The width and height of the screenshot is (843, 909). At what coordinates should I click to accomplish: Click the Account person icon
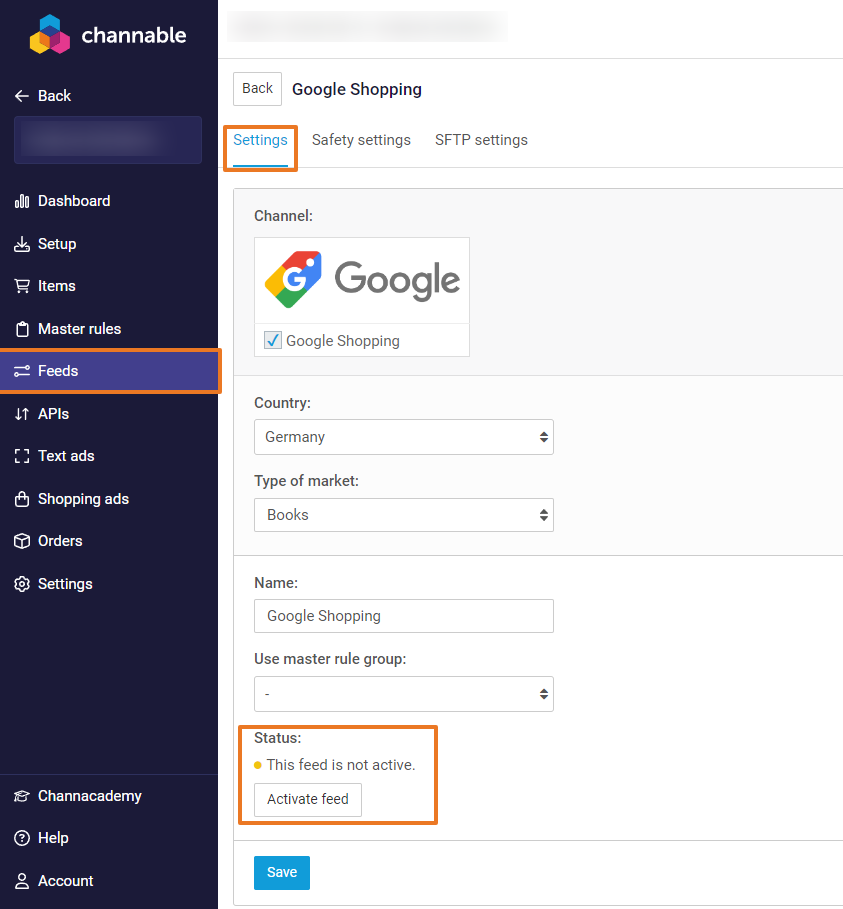tap(21, 881)
